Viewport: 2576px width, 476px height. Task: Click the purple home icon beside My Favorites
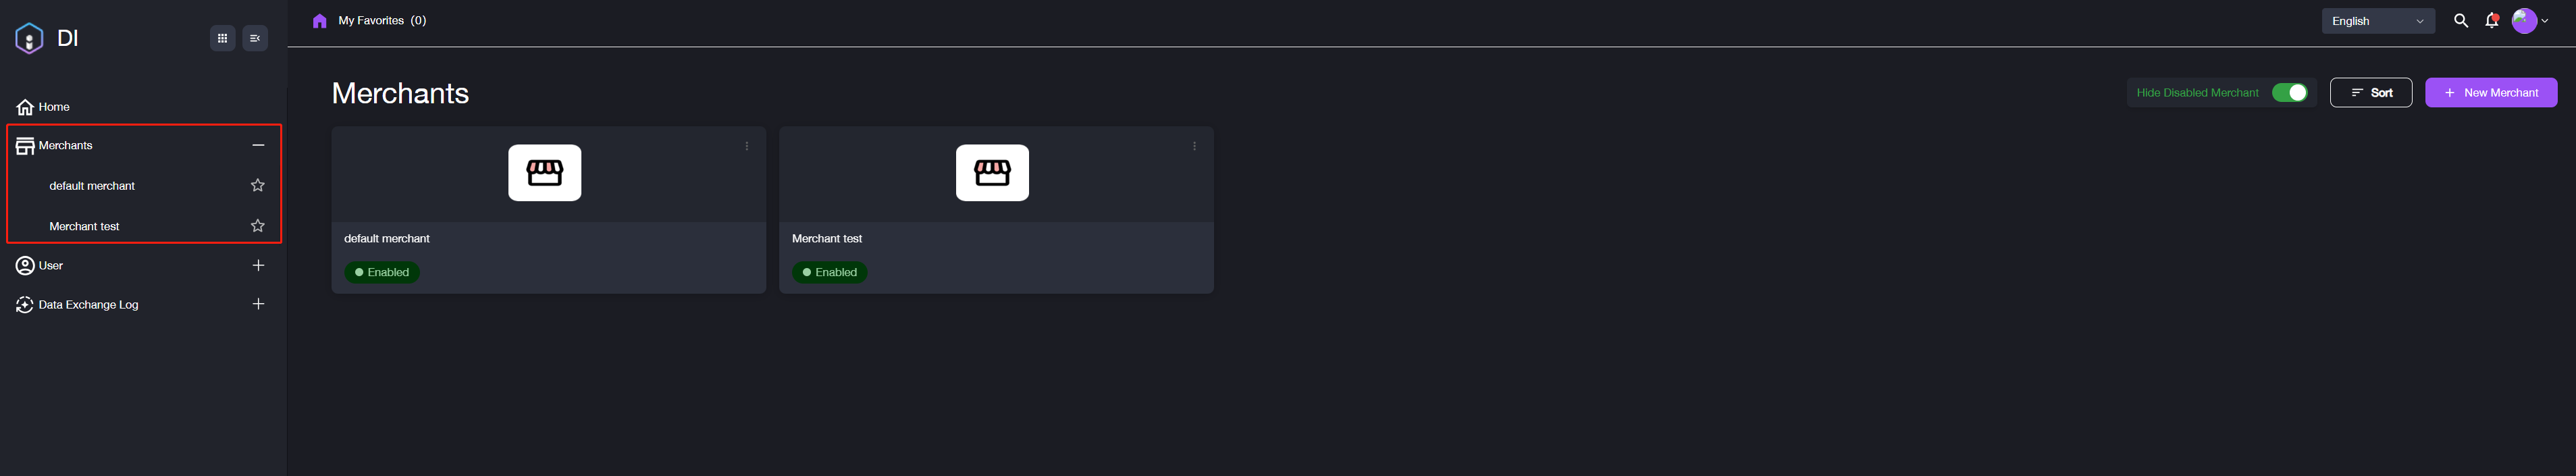click(320, 21)
